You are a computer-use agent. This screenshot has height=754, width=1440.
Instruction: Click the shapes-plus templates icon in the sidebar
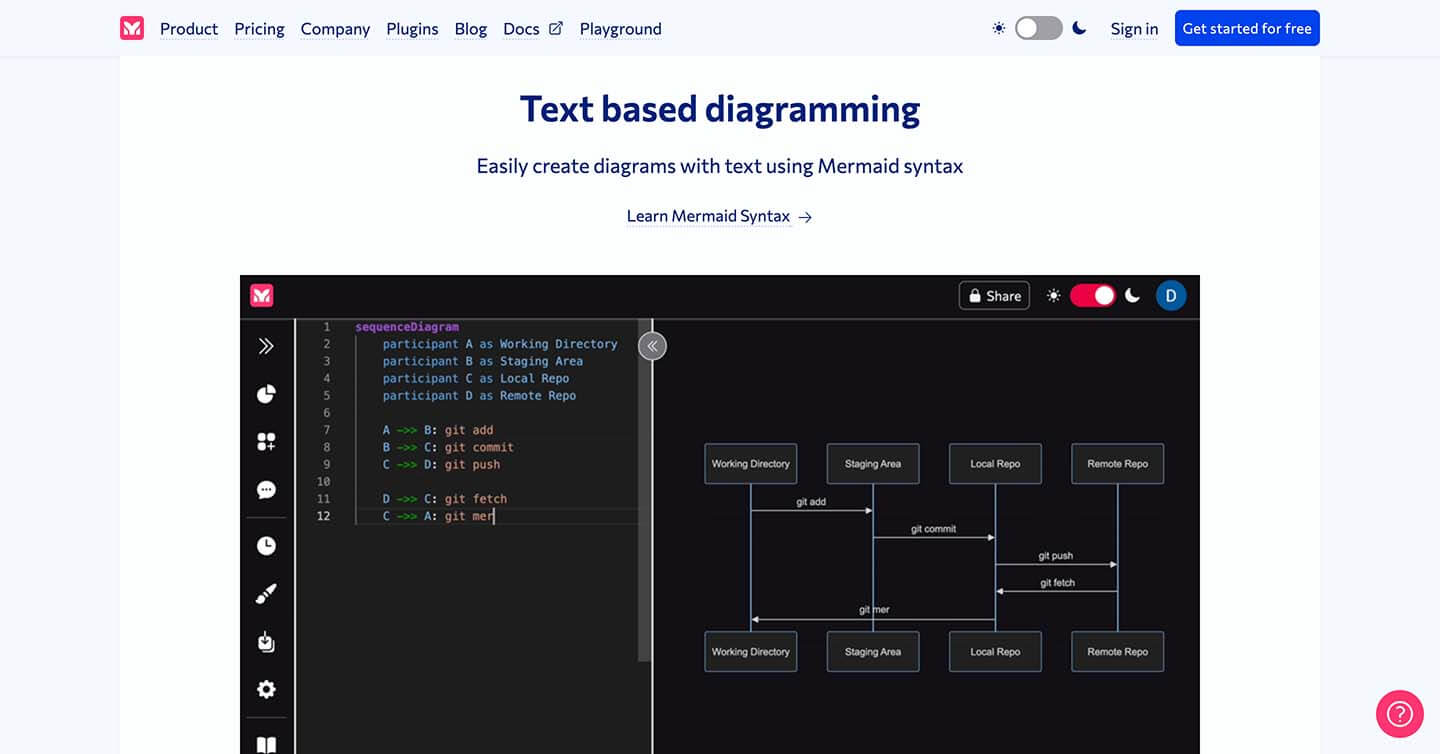266,442
